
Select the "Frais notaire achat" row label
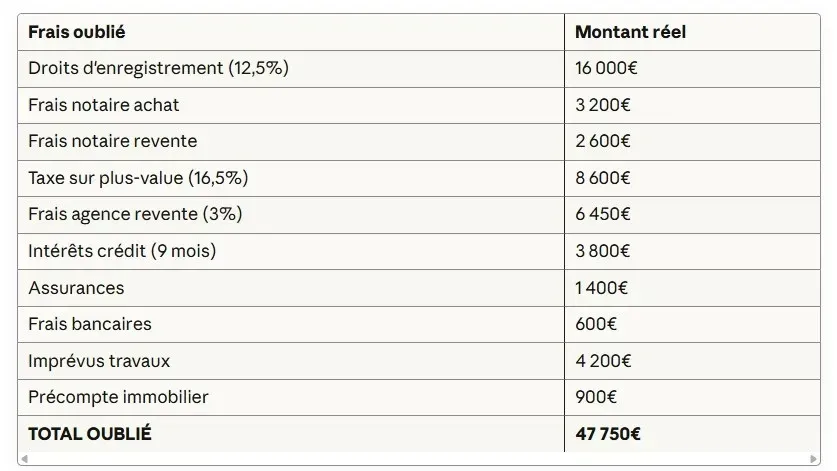click(104, 105)
